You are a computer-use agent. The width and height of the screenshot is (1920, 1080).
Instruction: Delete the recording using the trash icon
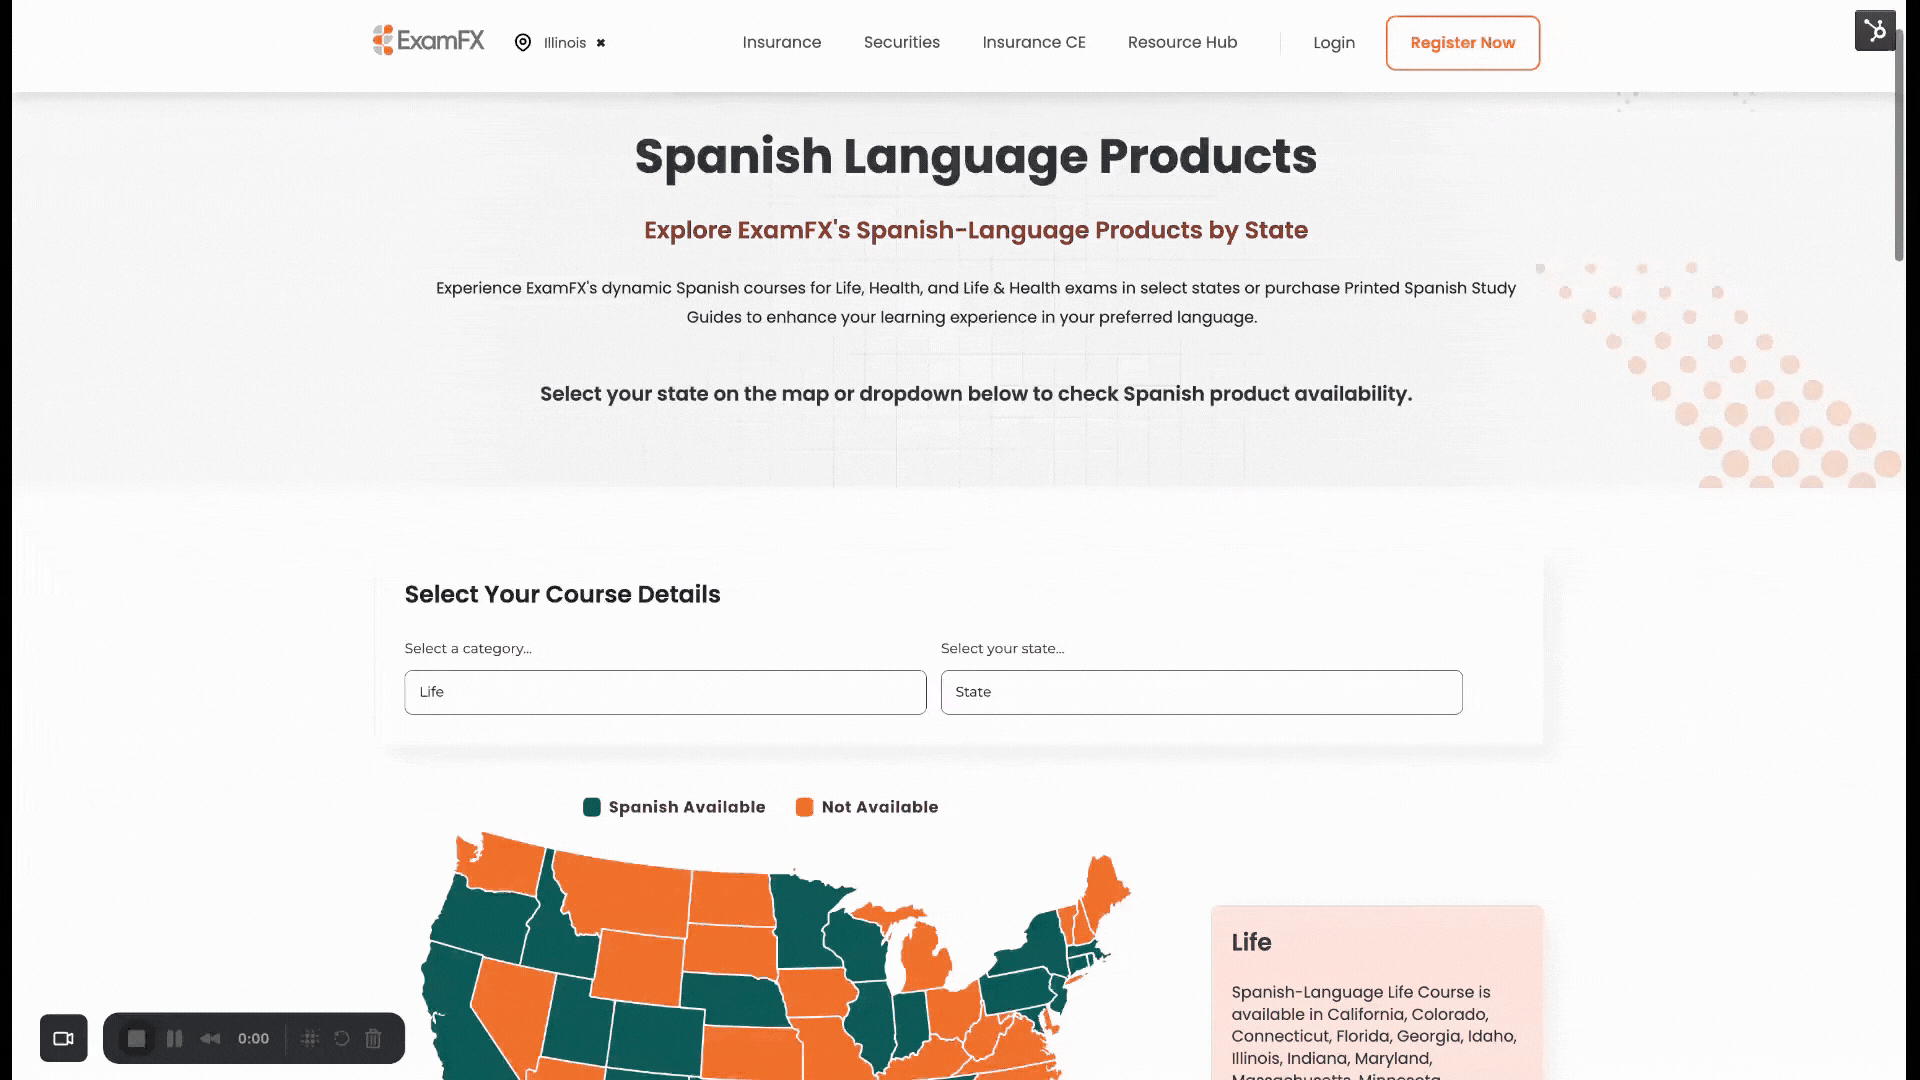click(373, 1038)
